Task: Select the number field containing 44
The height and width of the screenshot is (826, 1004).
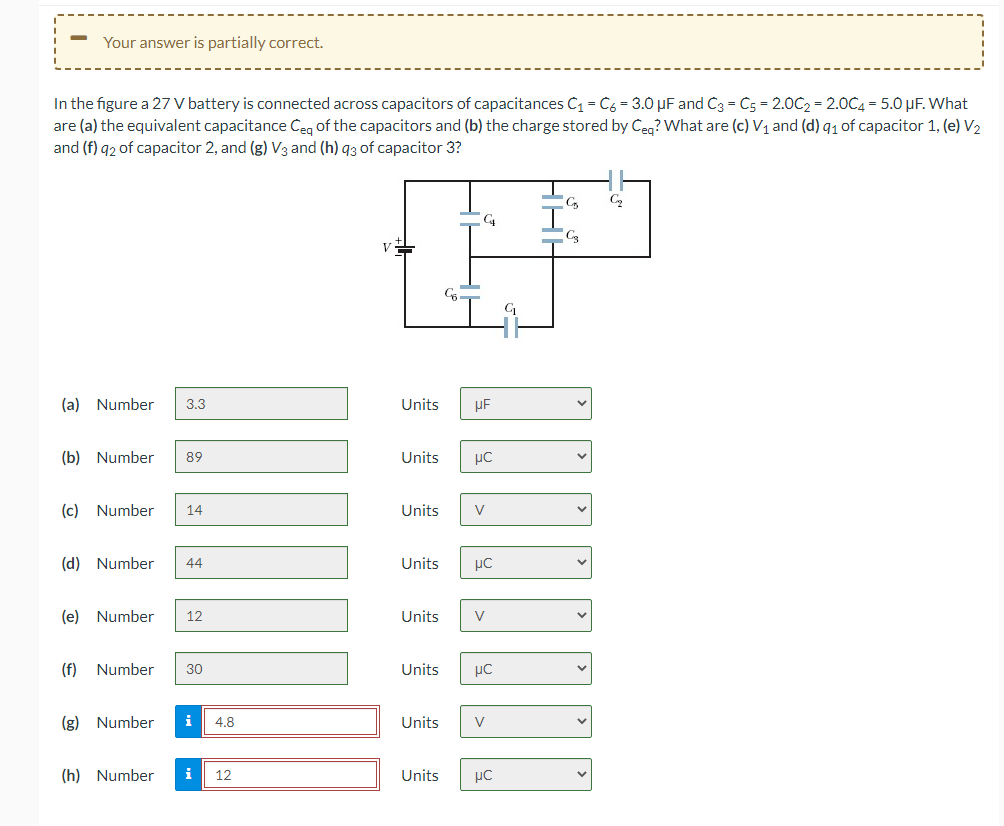Action: tap(261, 563)
